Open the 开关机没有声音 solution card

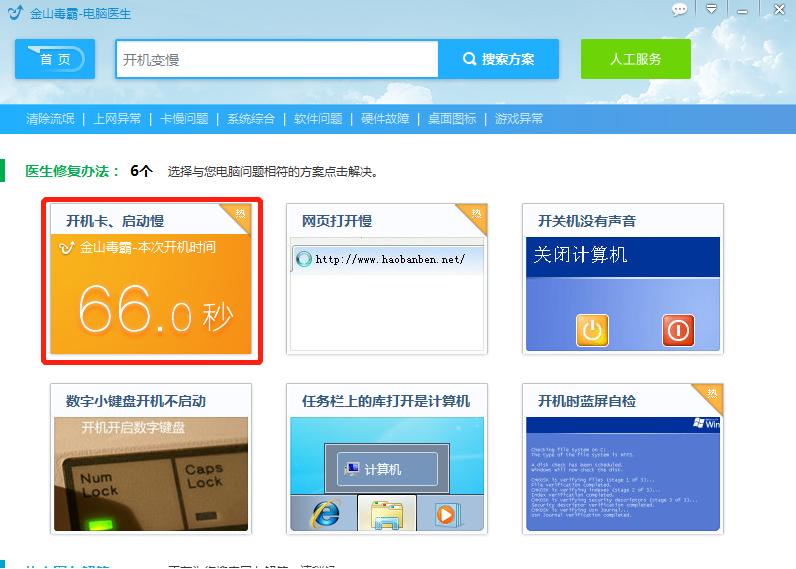pyautogui.click(x=623, y=279)
